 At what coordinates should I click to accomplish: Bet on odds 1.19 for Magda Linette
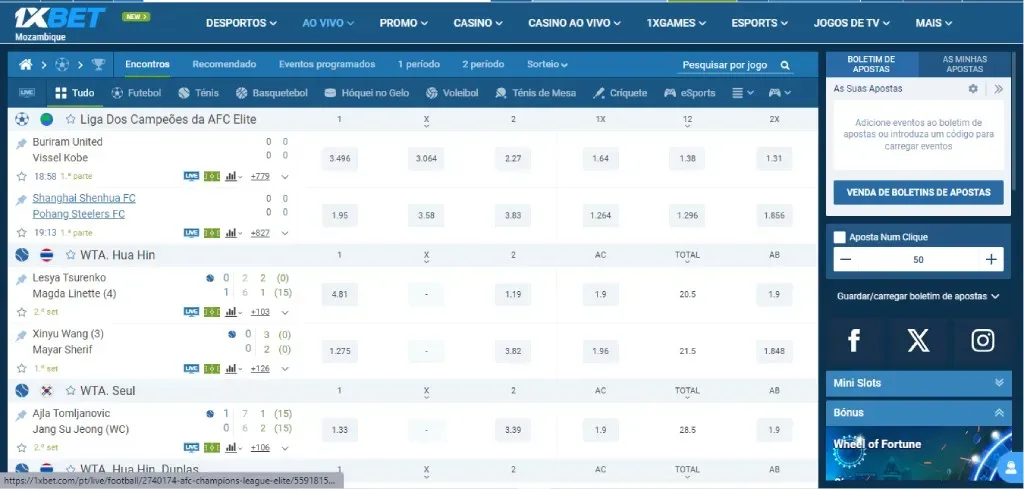pos(513,294)
